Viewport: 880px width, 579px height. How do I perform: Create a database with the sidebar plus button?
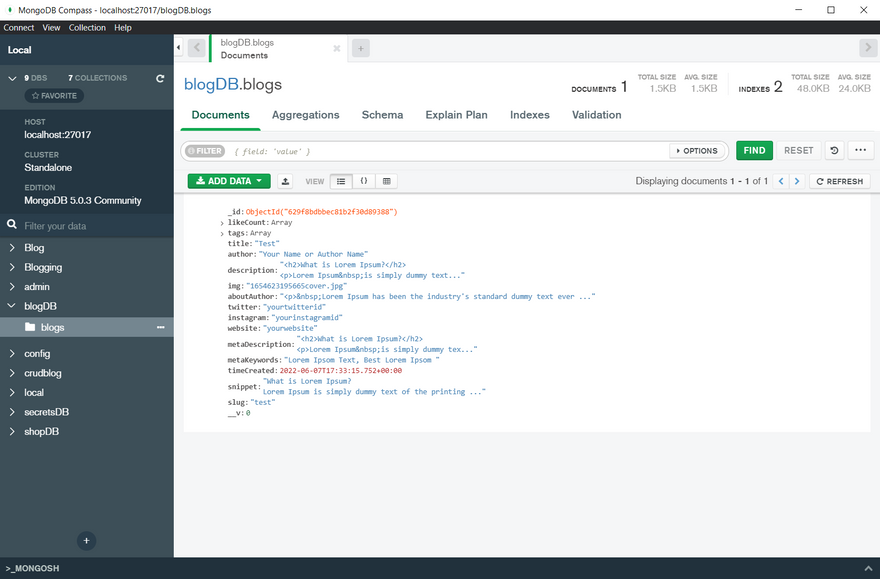(x=87, y=540)
